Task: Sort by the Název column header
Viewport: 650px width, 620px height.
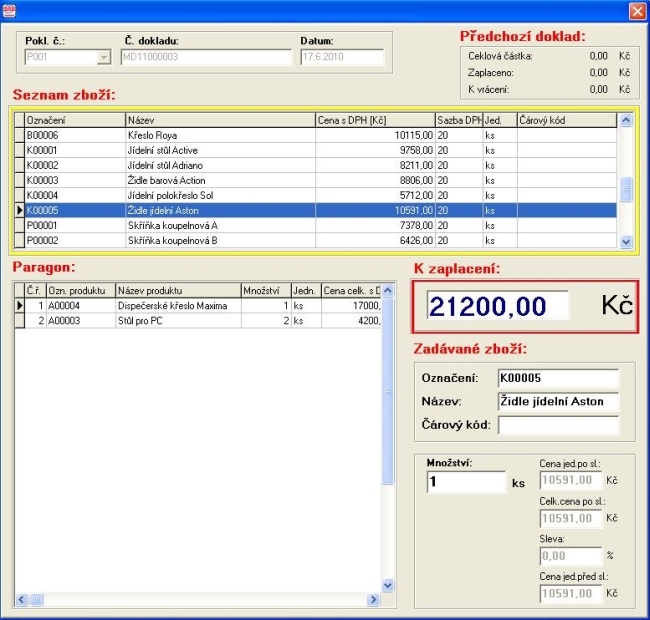Action: pos(220,120)
